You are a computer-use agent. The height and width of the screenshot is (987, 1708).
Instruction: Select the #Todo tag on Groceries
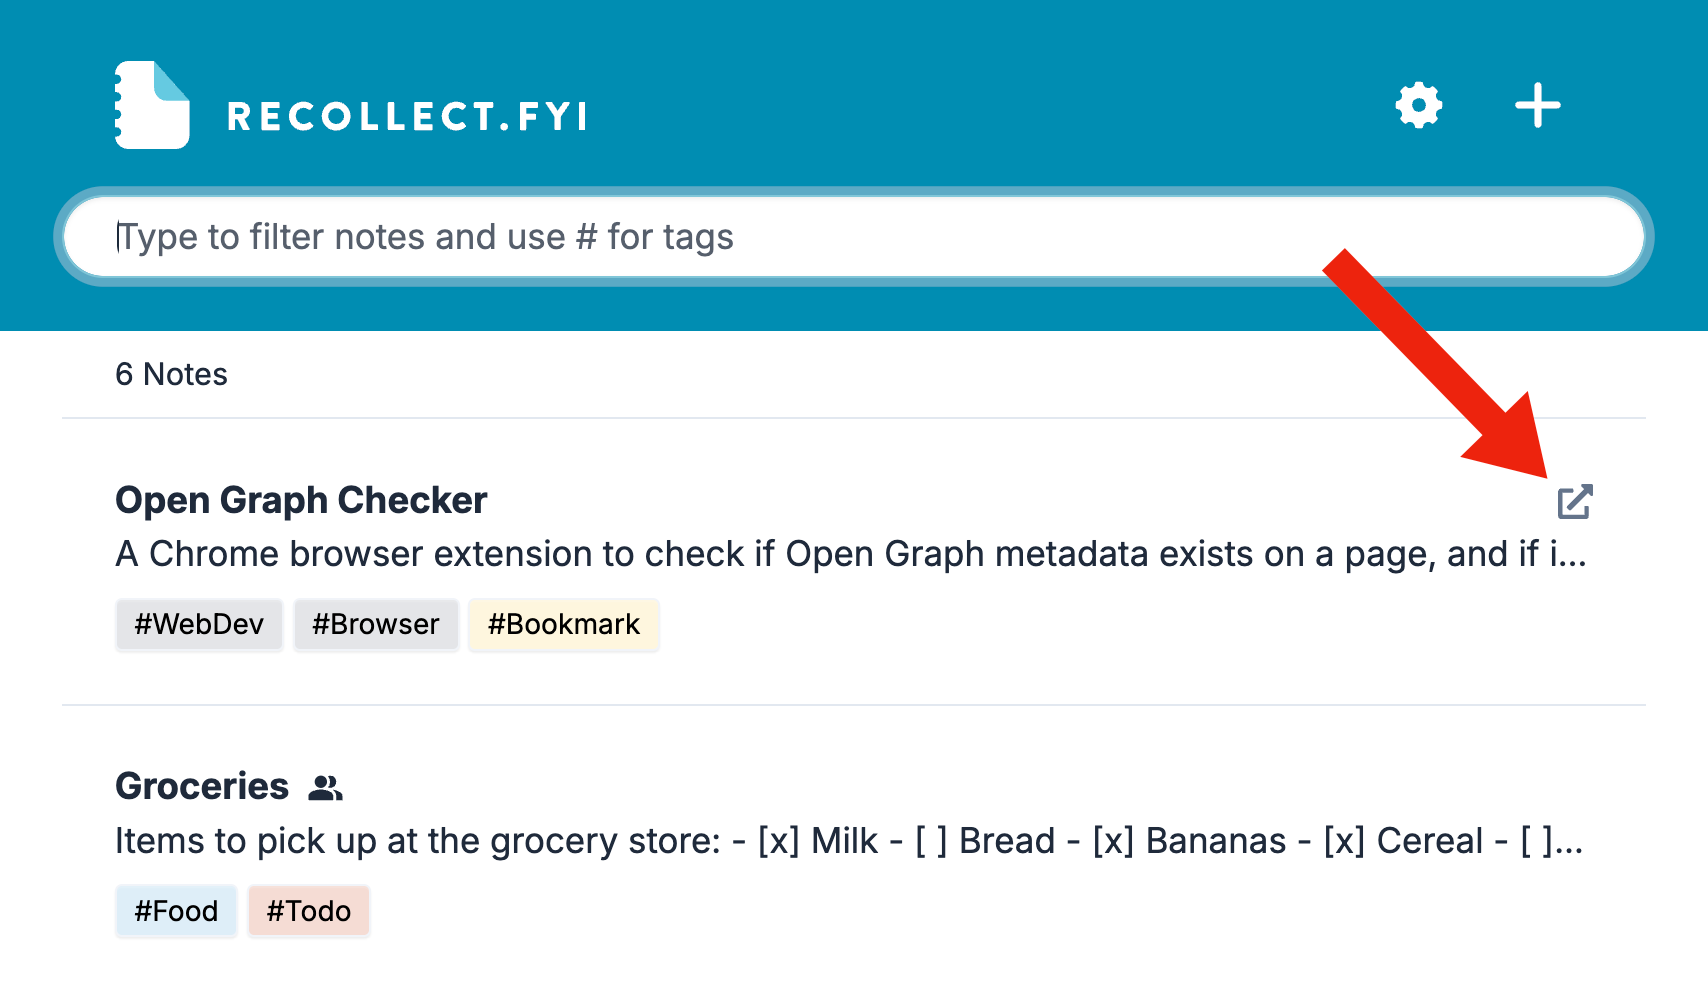coord(308,910)
